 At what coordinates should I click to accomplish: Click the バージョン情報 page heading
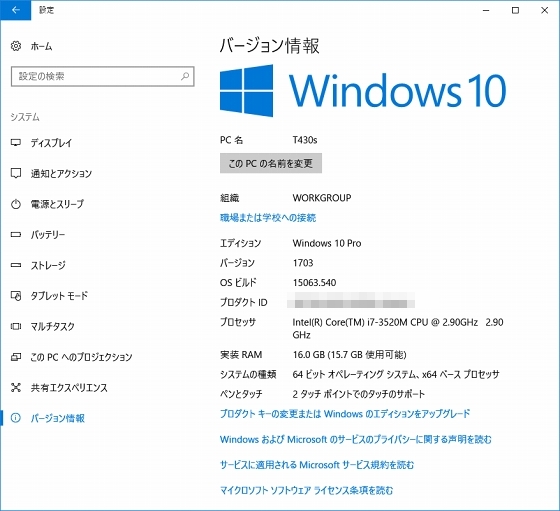pyautogui.click(x=269, y=46)
